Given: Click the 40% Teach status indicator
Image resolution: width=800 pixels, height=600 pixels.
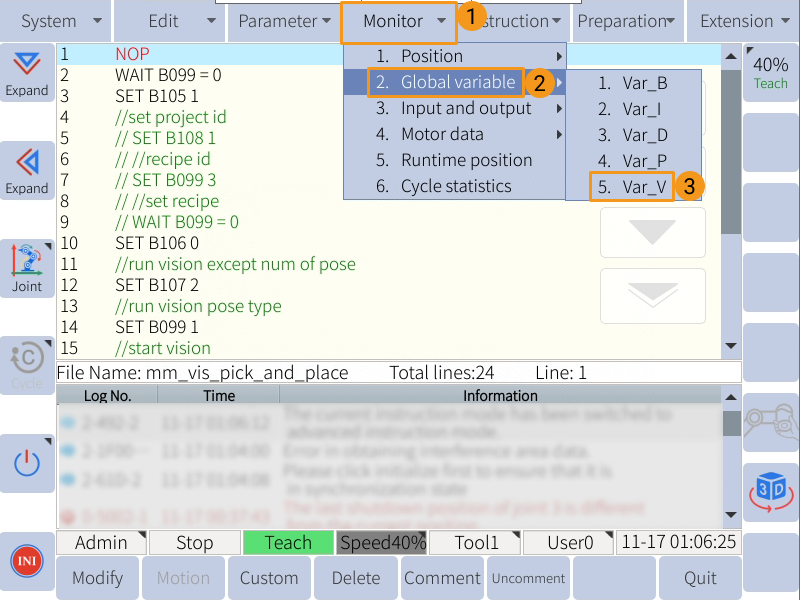Looking at the screenshot, I should [x=770, y=73].
